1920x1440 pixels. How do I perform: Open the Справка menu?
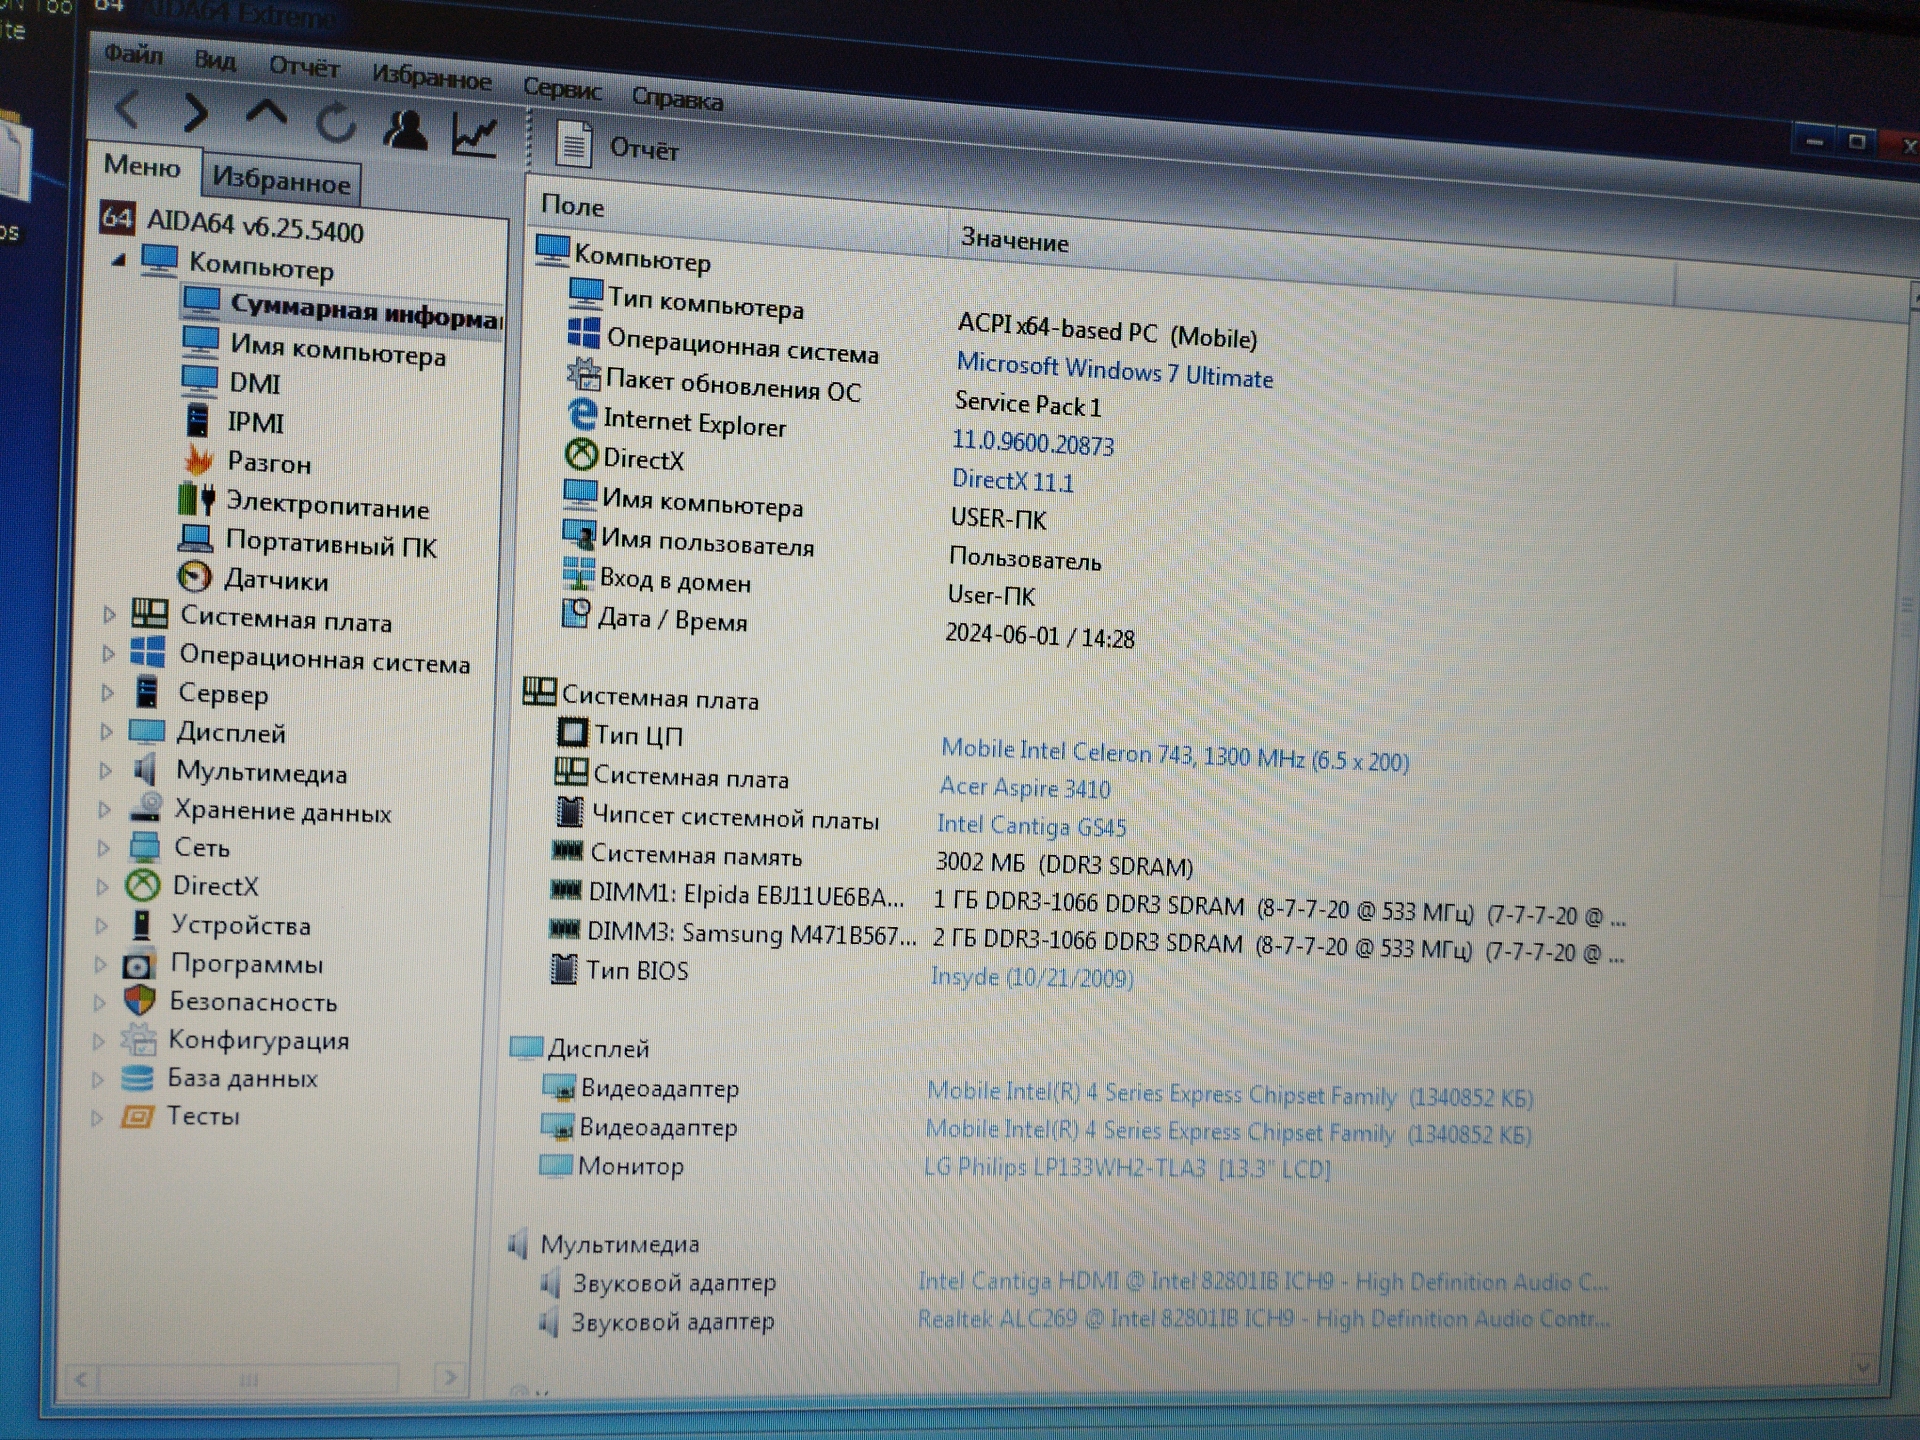[677, 98]
